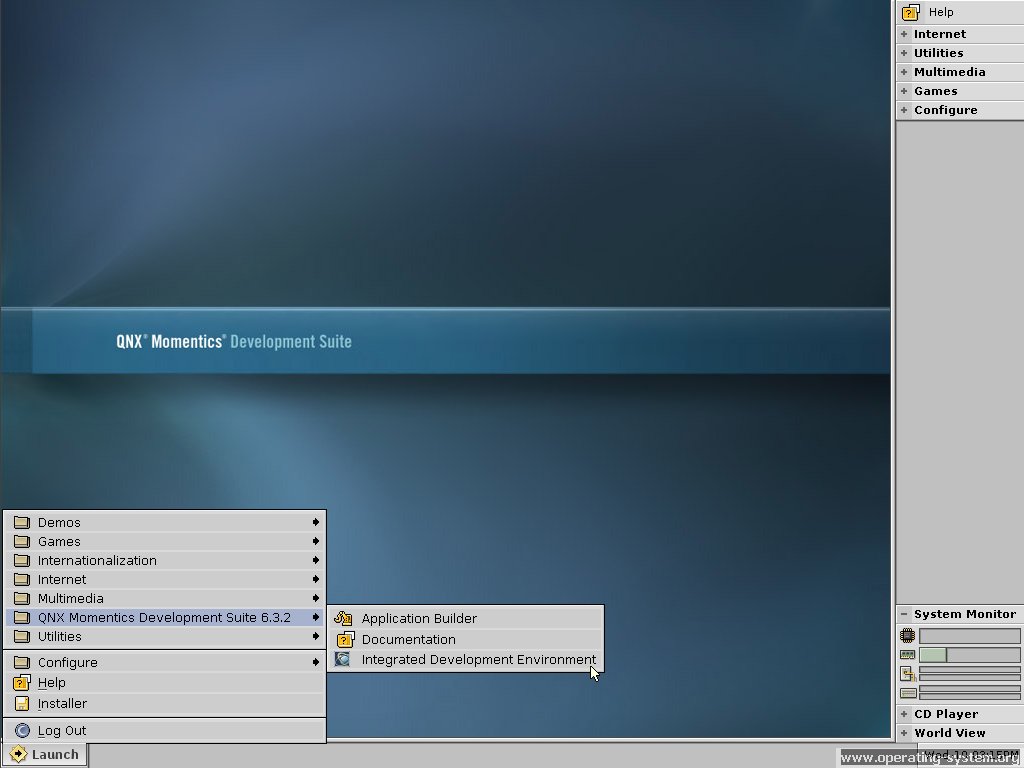Click the Utilities folder icon in Launch menu

[x=22, y=636]
